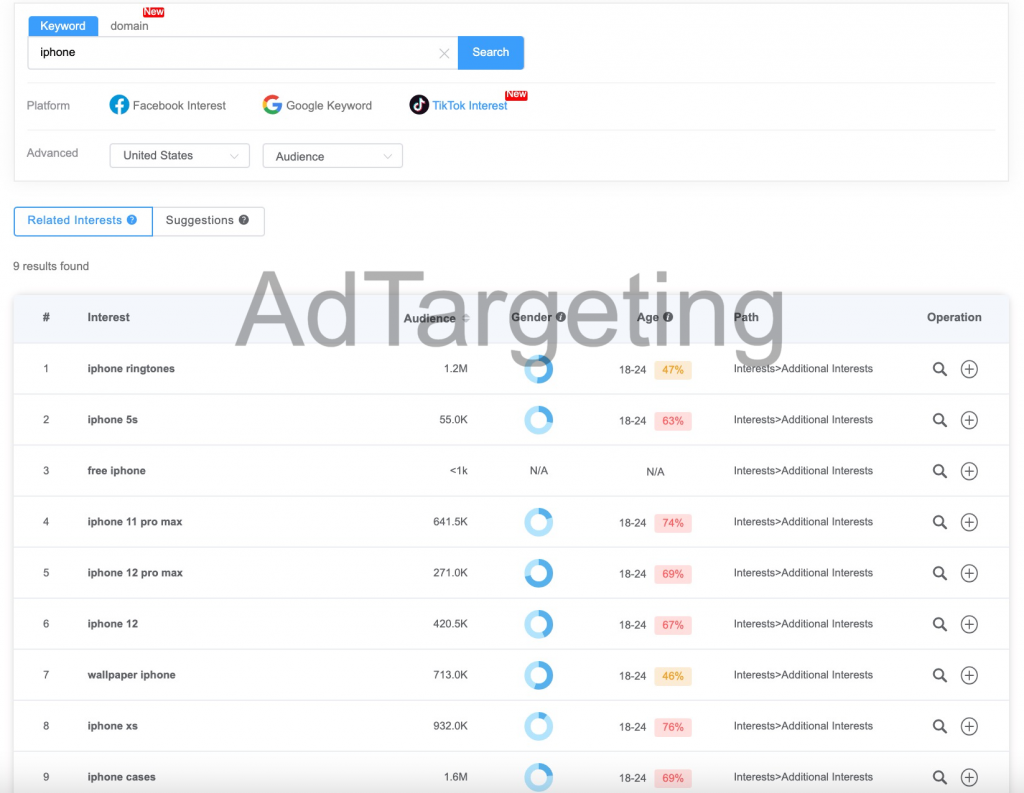Add iphone 11 pro max with plus icon
1024x793 pixels.
pos(969,522)
